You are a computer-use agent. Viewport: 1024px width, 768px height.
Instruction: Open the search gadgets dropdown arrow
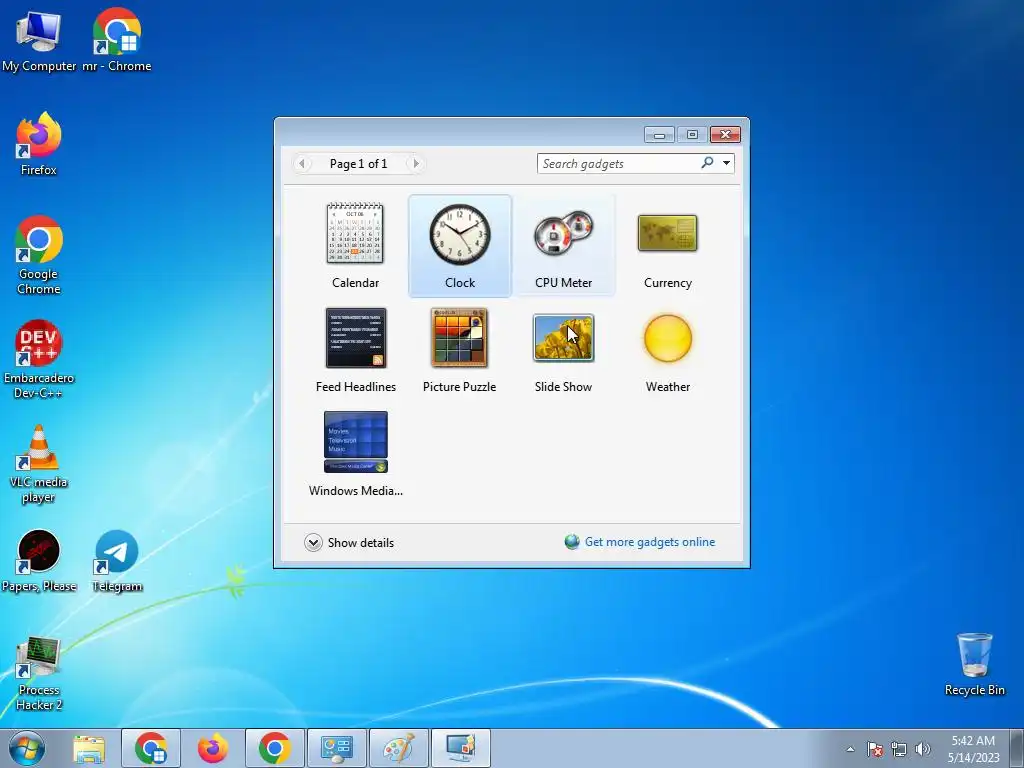pos(726,163)
